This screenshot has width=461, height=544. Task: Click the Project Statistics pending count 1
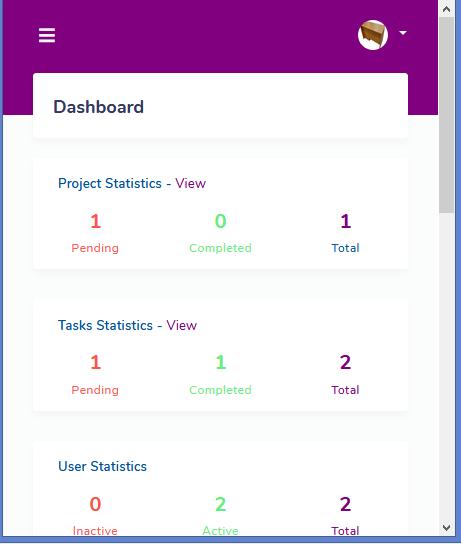95,221
